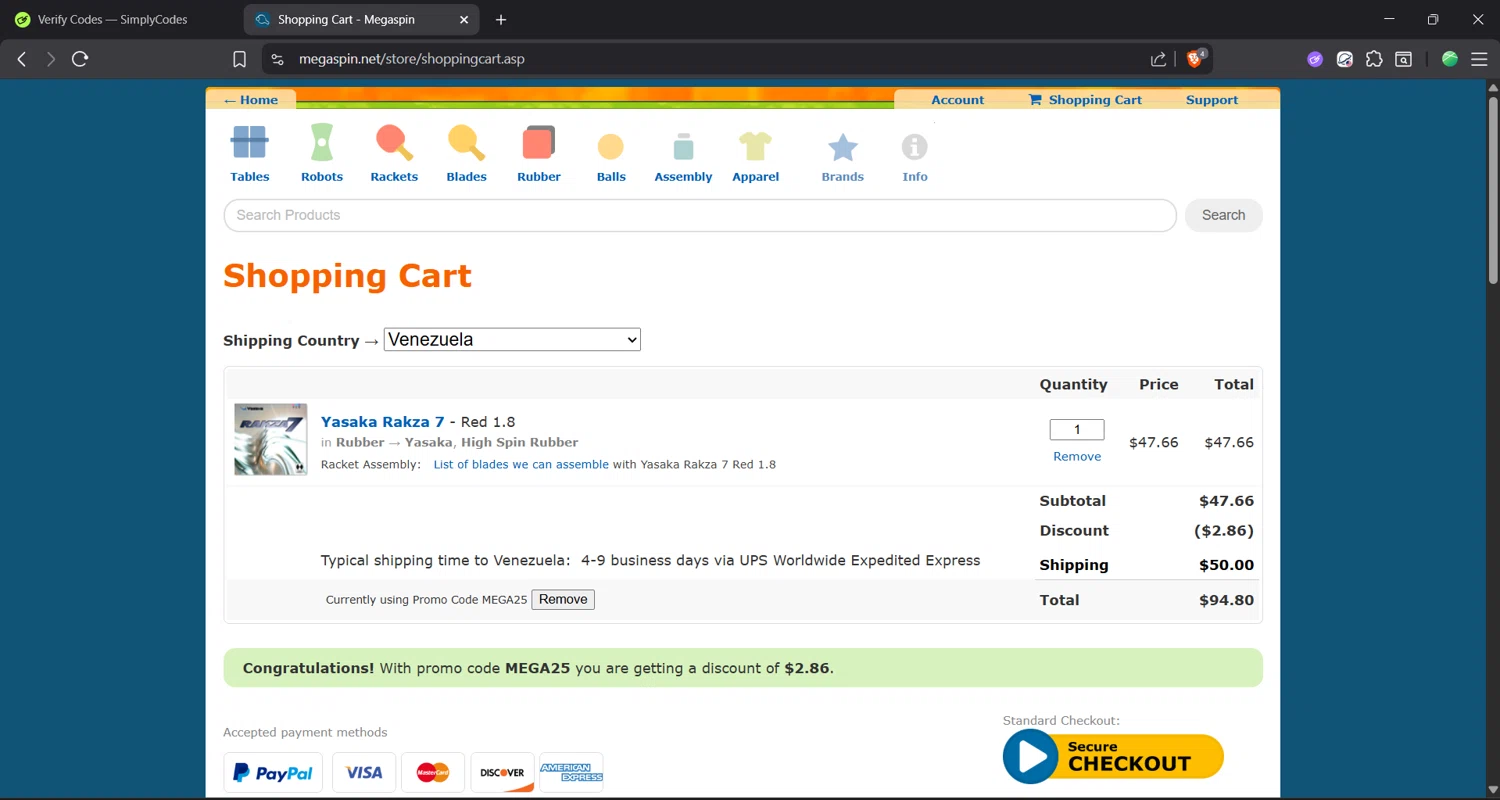Viewport: 1500px width, 800px height.
Task: Click the sidebar panel toolbar icon
Action: (1404, 59)
